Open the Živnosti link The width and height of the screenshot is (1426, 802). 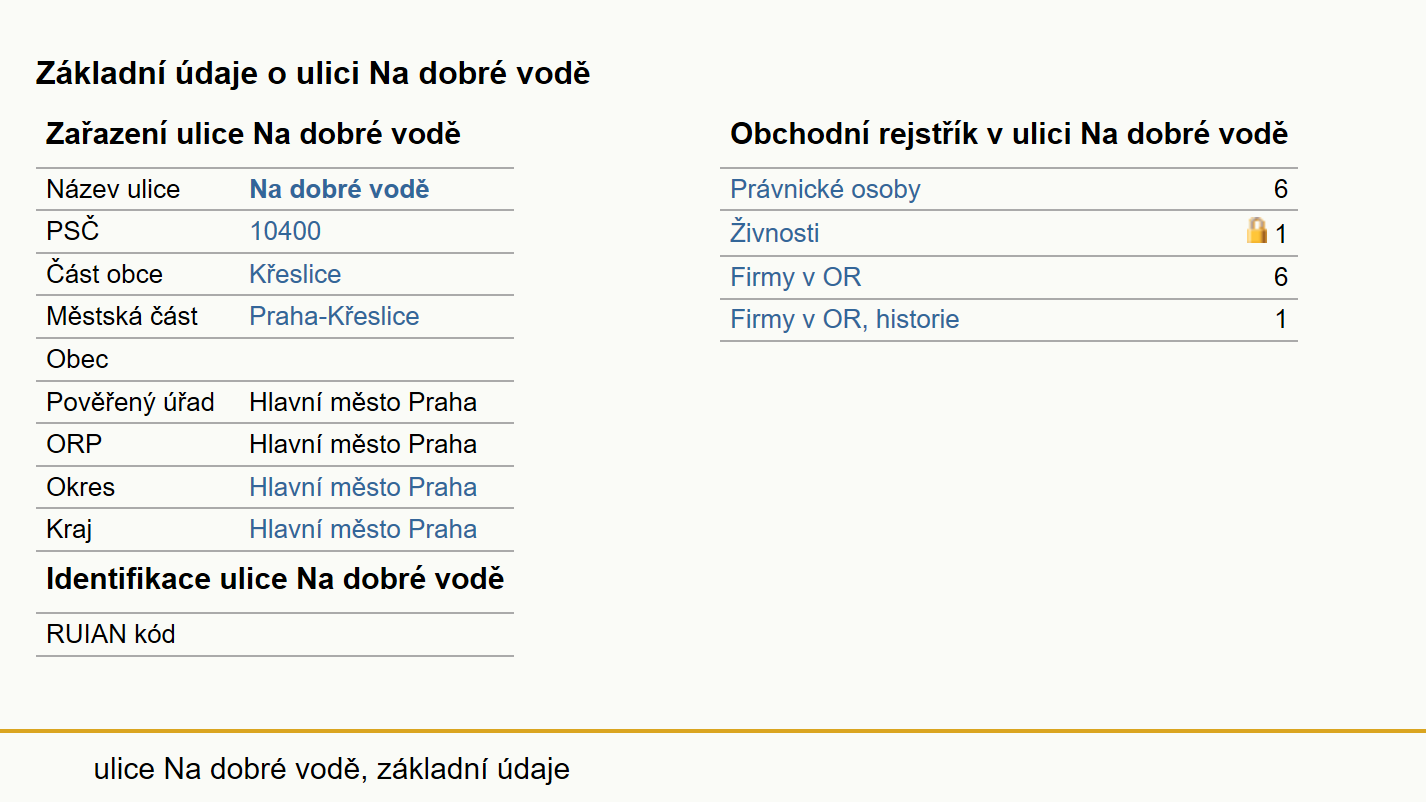(775, 233)
